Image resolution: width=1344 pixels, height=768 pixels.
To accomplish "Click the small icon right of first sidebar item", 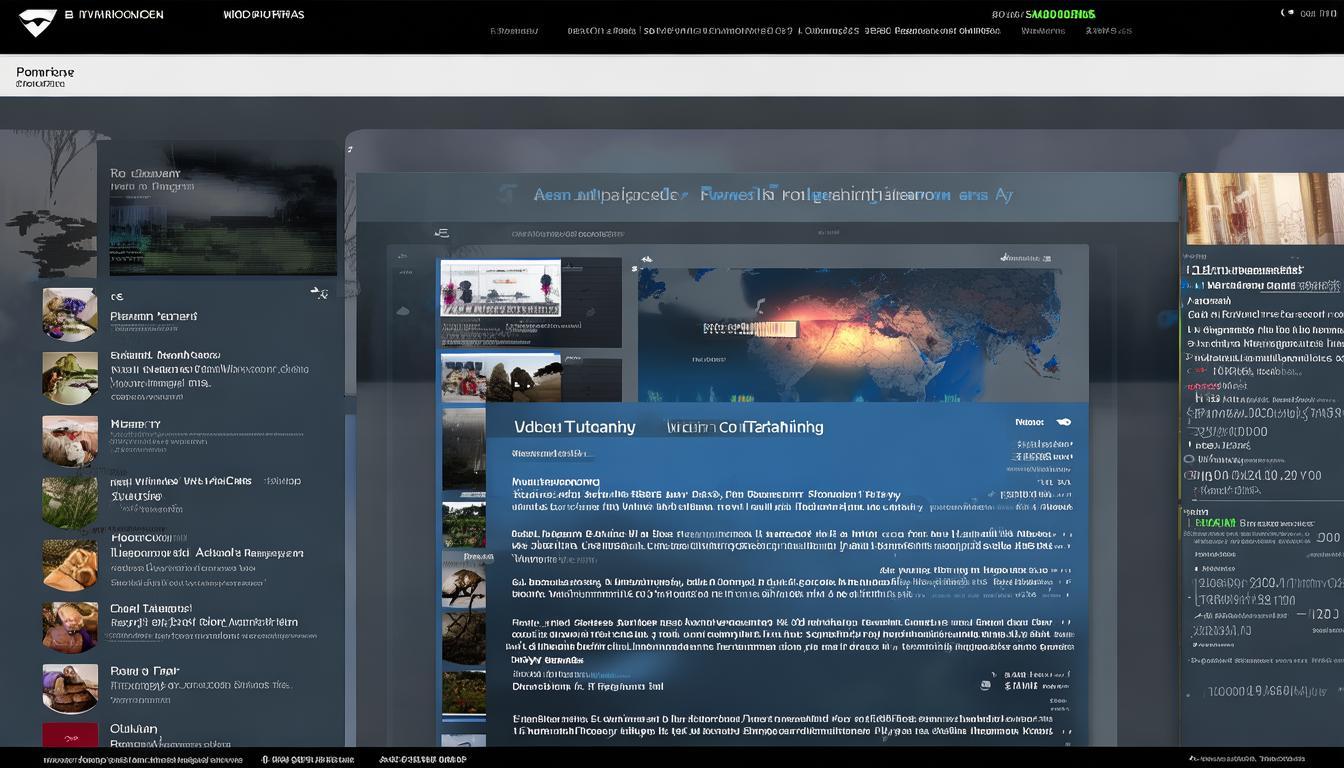I will coord(319,293).
